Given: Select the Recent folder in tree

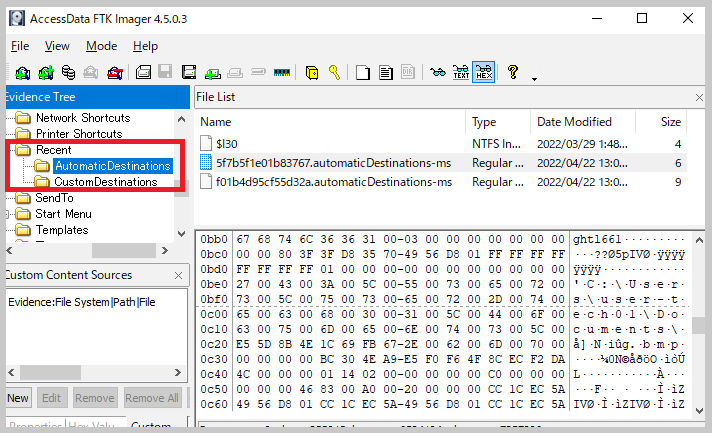Looking at the screenshot, I should [x=54, y=150].
